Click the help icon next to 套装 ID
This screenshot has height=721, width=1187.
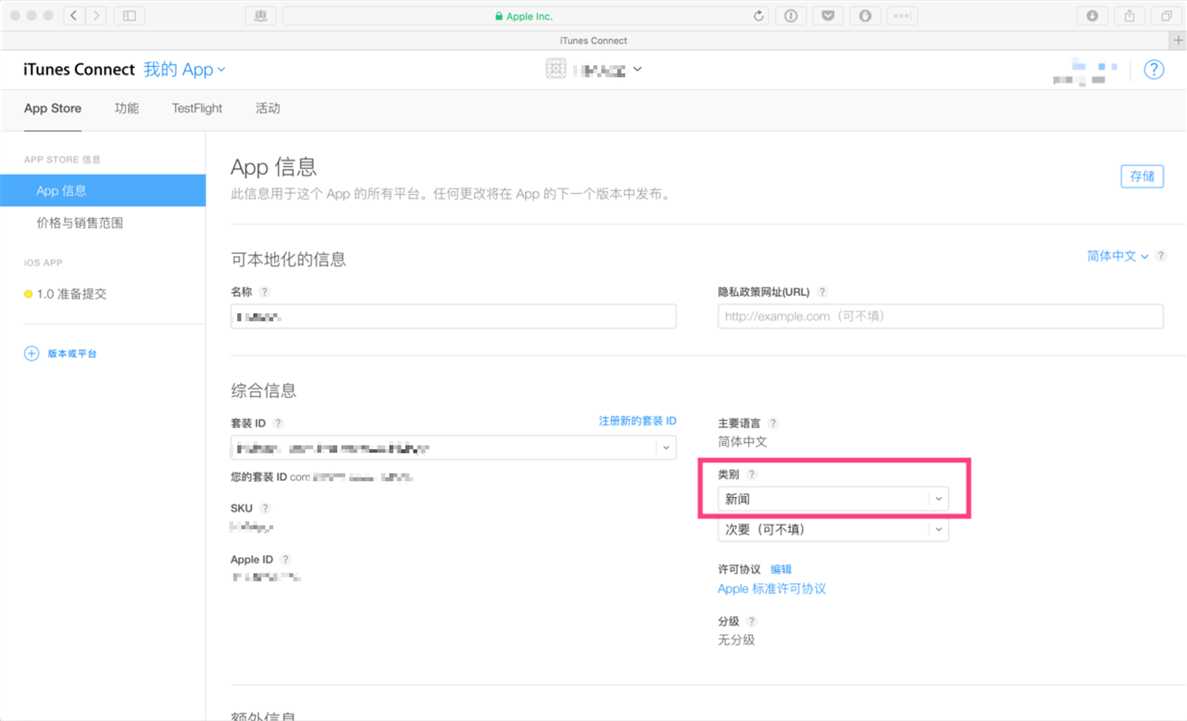coord(278,423)
